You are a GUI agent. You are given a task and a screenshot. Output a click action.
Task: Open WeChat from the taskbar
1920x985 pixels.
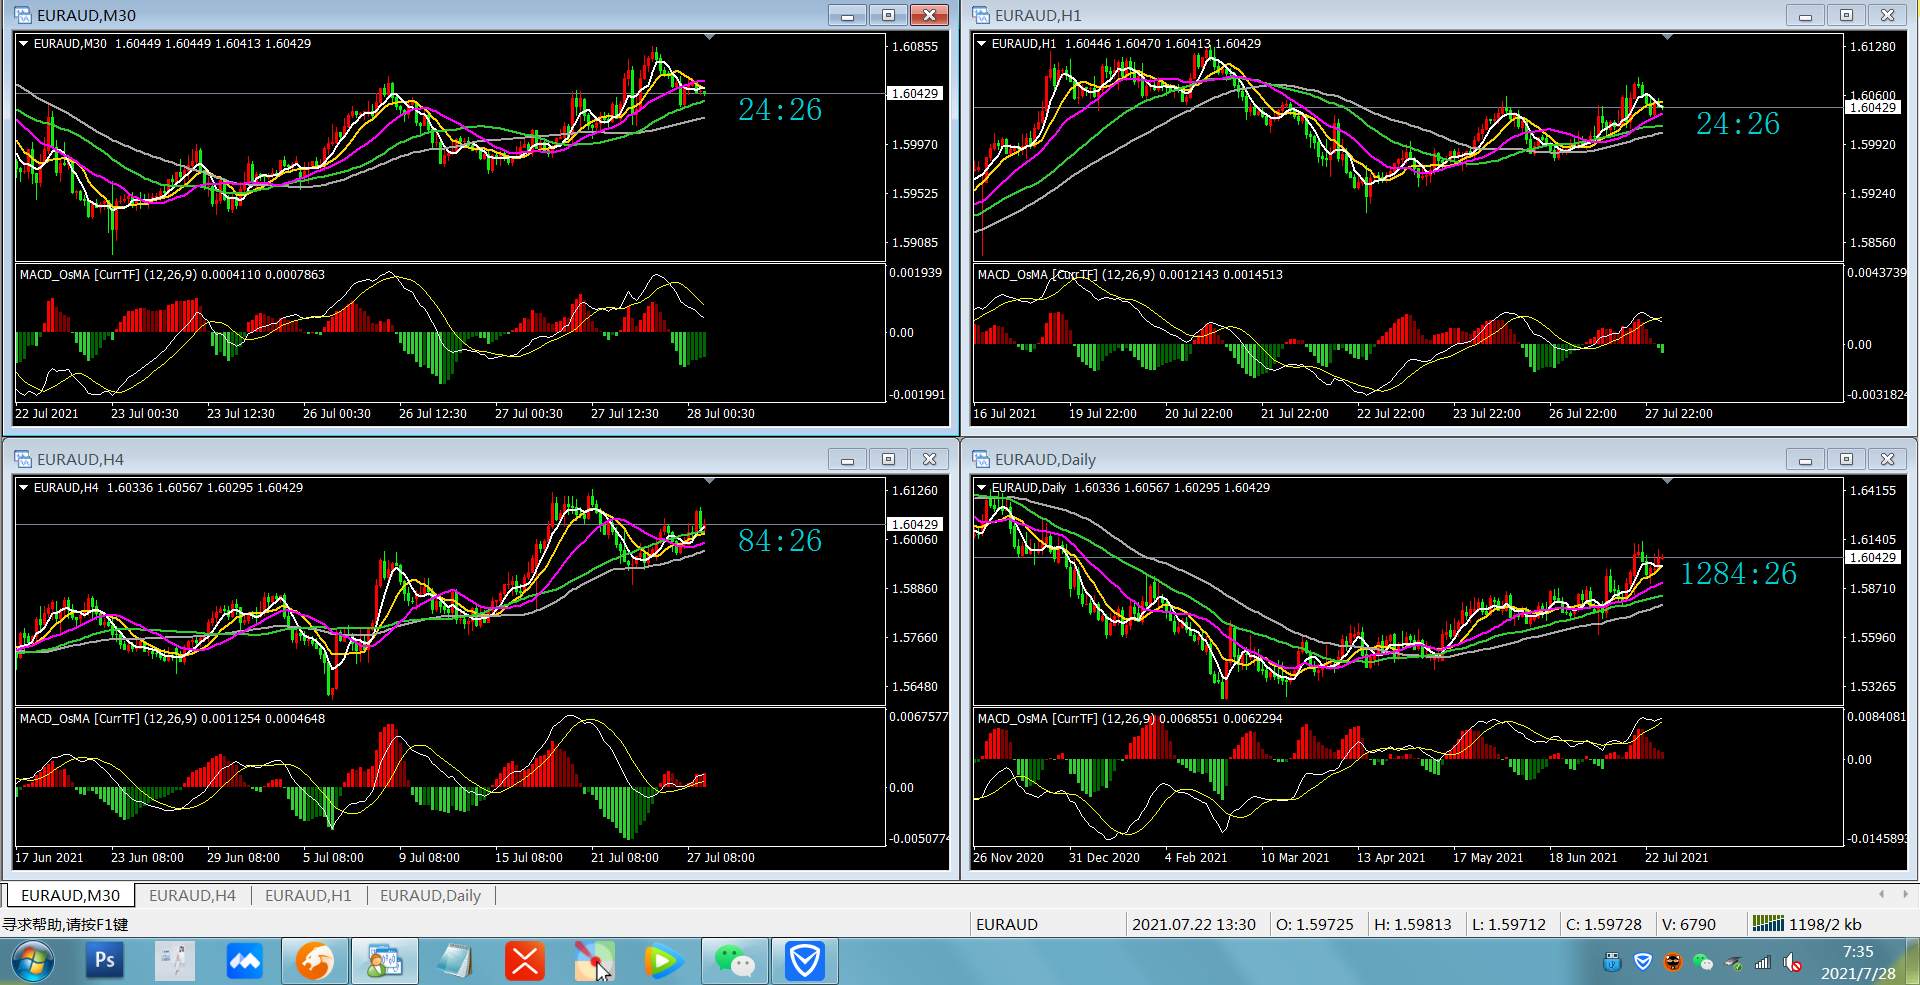pos(734,962)
